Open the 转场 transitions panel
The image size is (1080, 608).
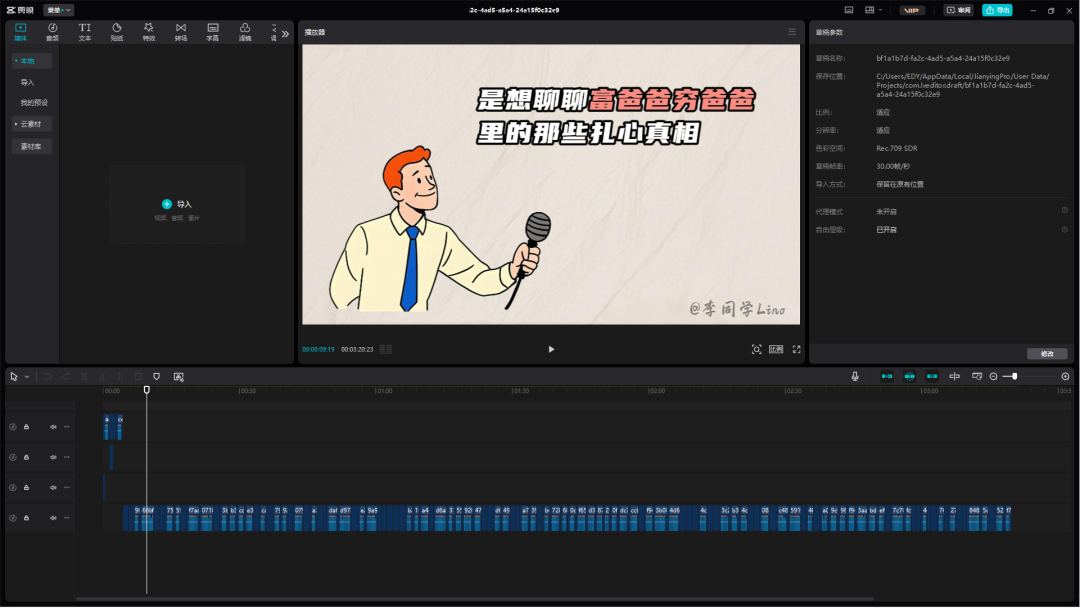180,32
